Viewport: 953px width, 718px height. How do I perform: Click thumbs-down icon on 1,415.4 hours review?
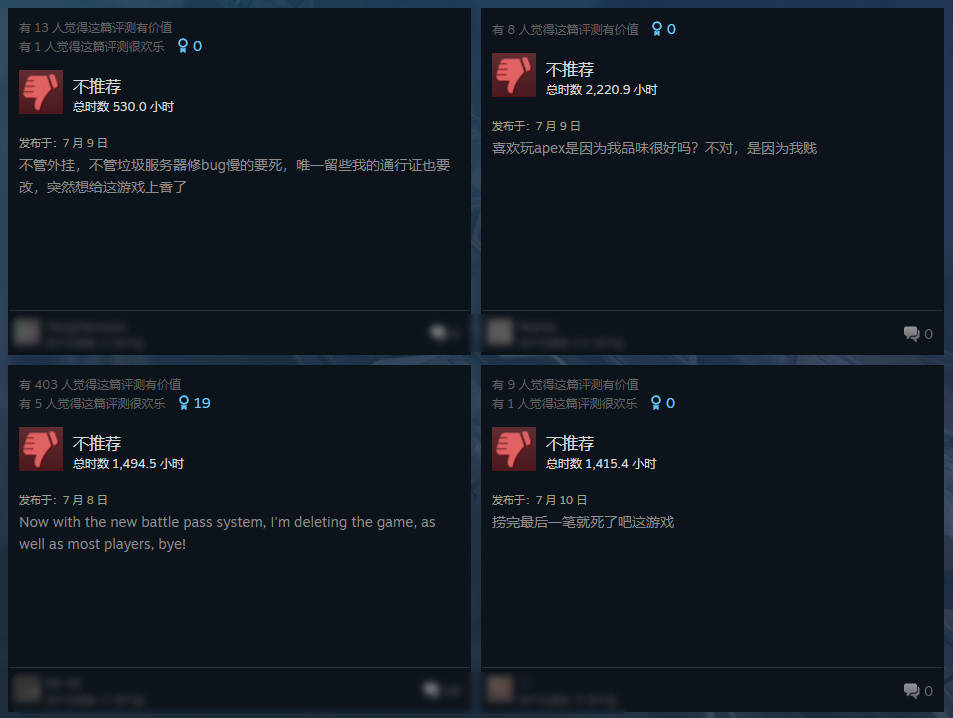pyautogui.click(x=514, y=449)
